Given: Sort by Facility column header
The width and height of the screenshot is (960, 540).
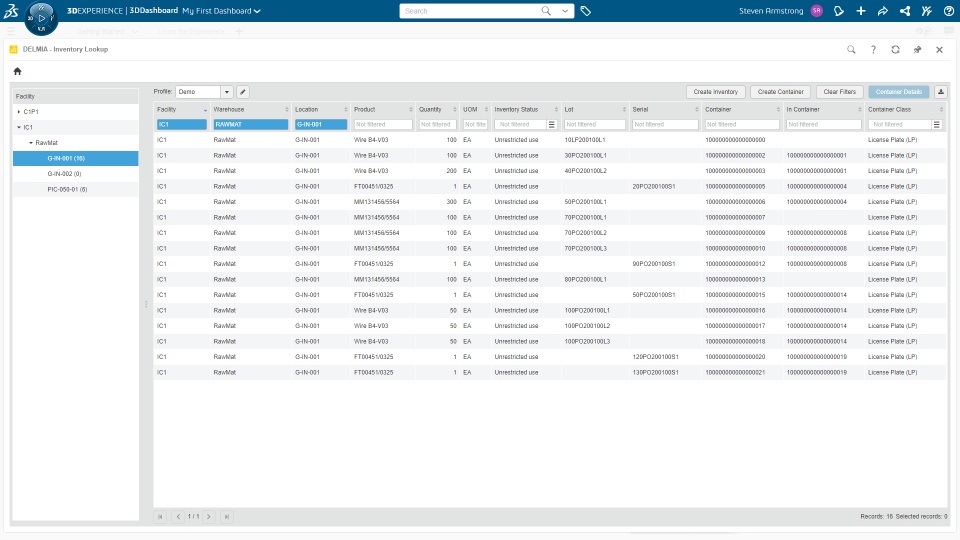Looking at the screenshot, I should (x=181, y=110).
